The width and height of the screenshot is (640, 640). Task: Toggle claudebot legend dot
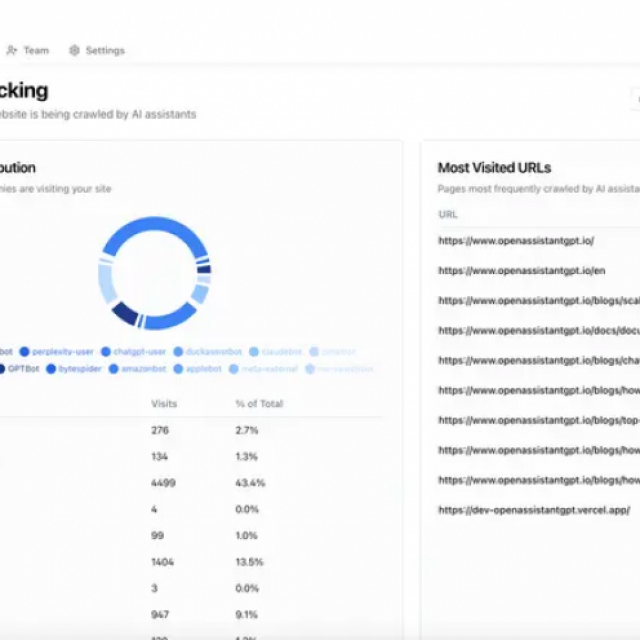pyautogui.click(x=254, y=351)
